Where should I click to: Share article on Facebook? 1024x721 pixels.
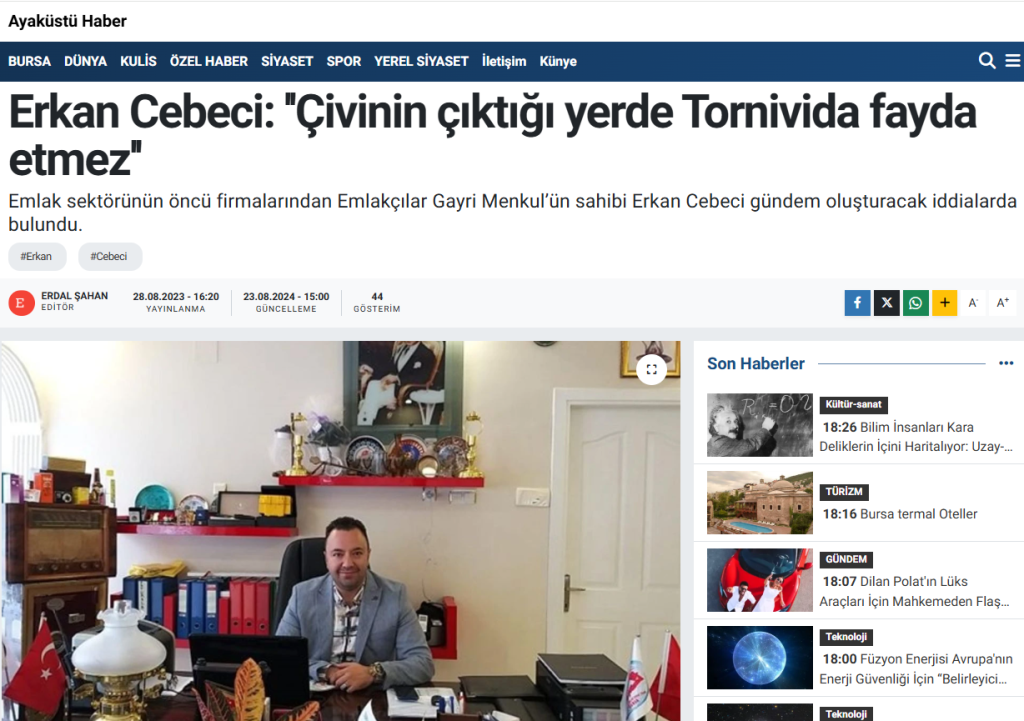[x=857, y=303]
